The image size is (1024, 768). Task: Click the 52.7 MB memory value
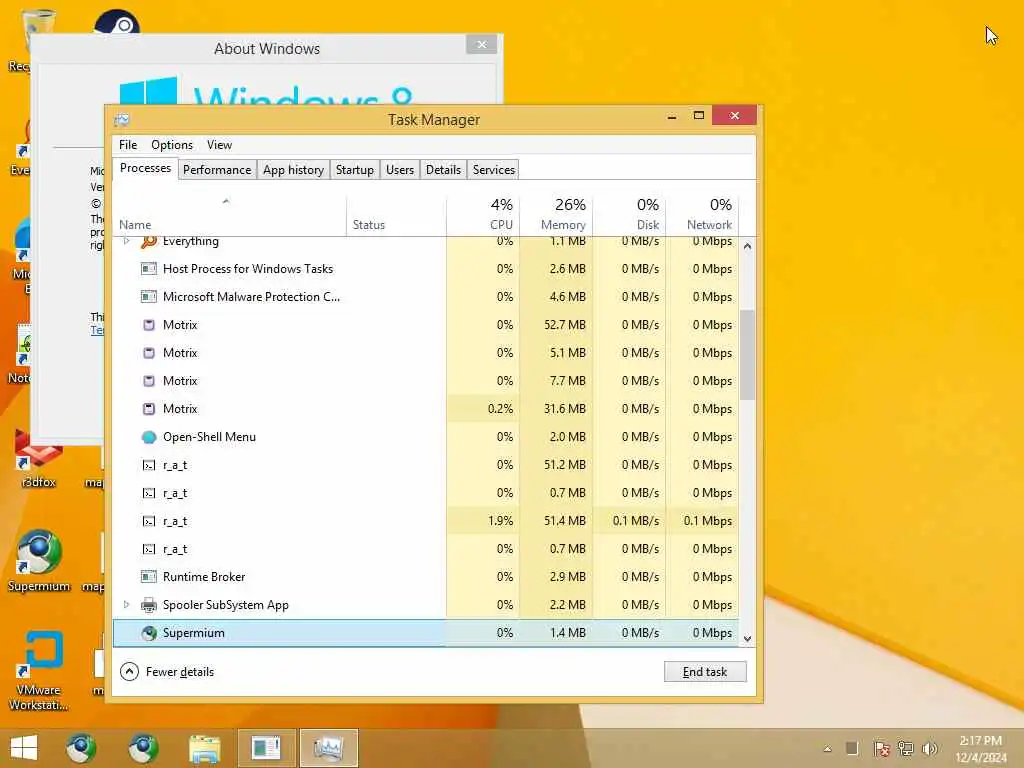click(564, 325)
